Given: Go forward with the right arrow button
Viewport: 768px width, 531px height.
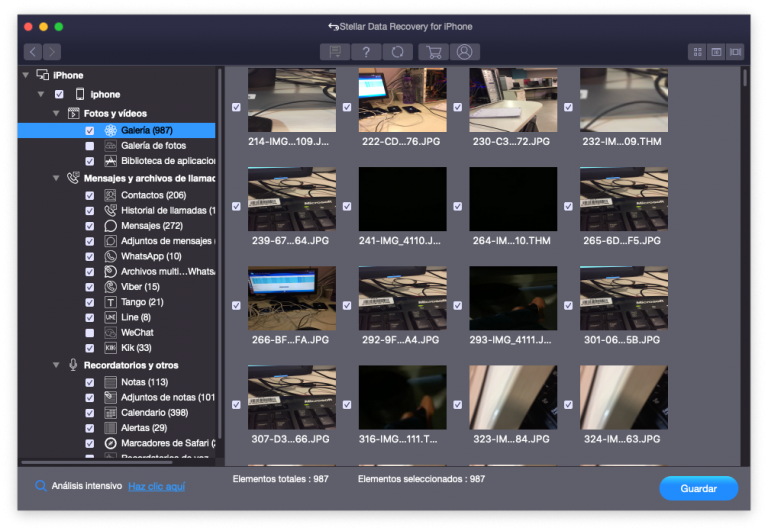Looking at the screenshot, I should 52,51.
